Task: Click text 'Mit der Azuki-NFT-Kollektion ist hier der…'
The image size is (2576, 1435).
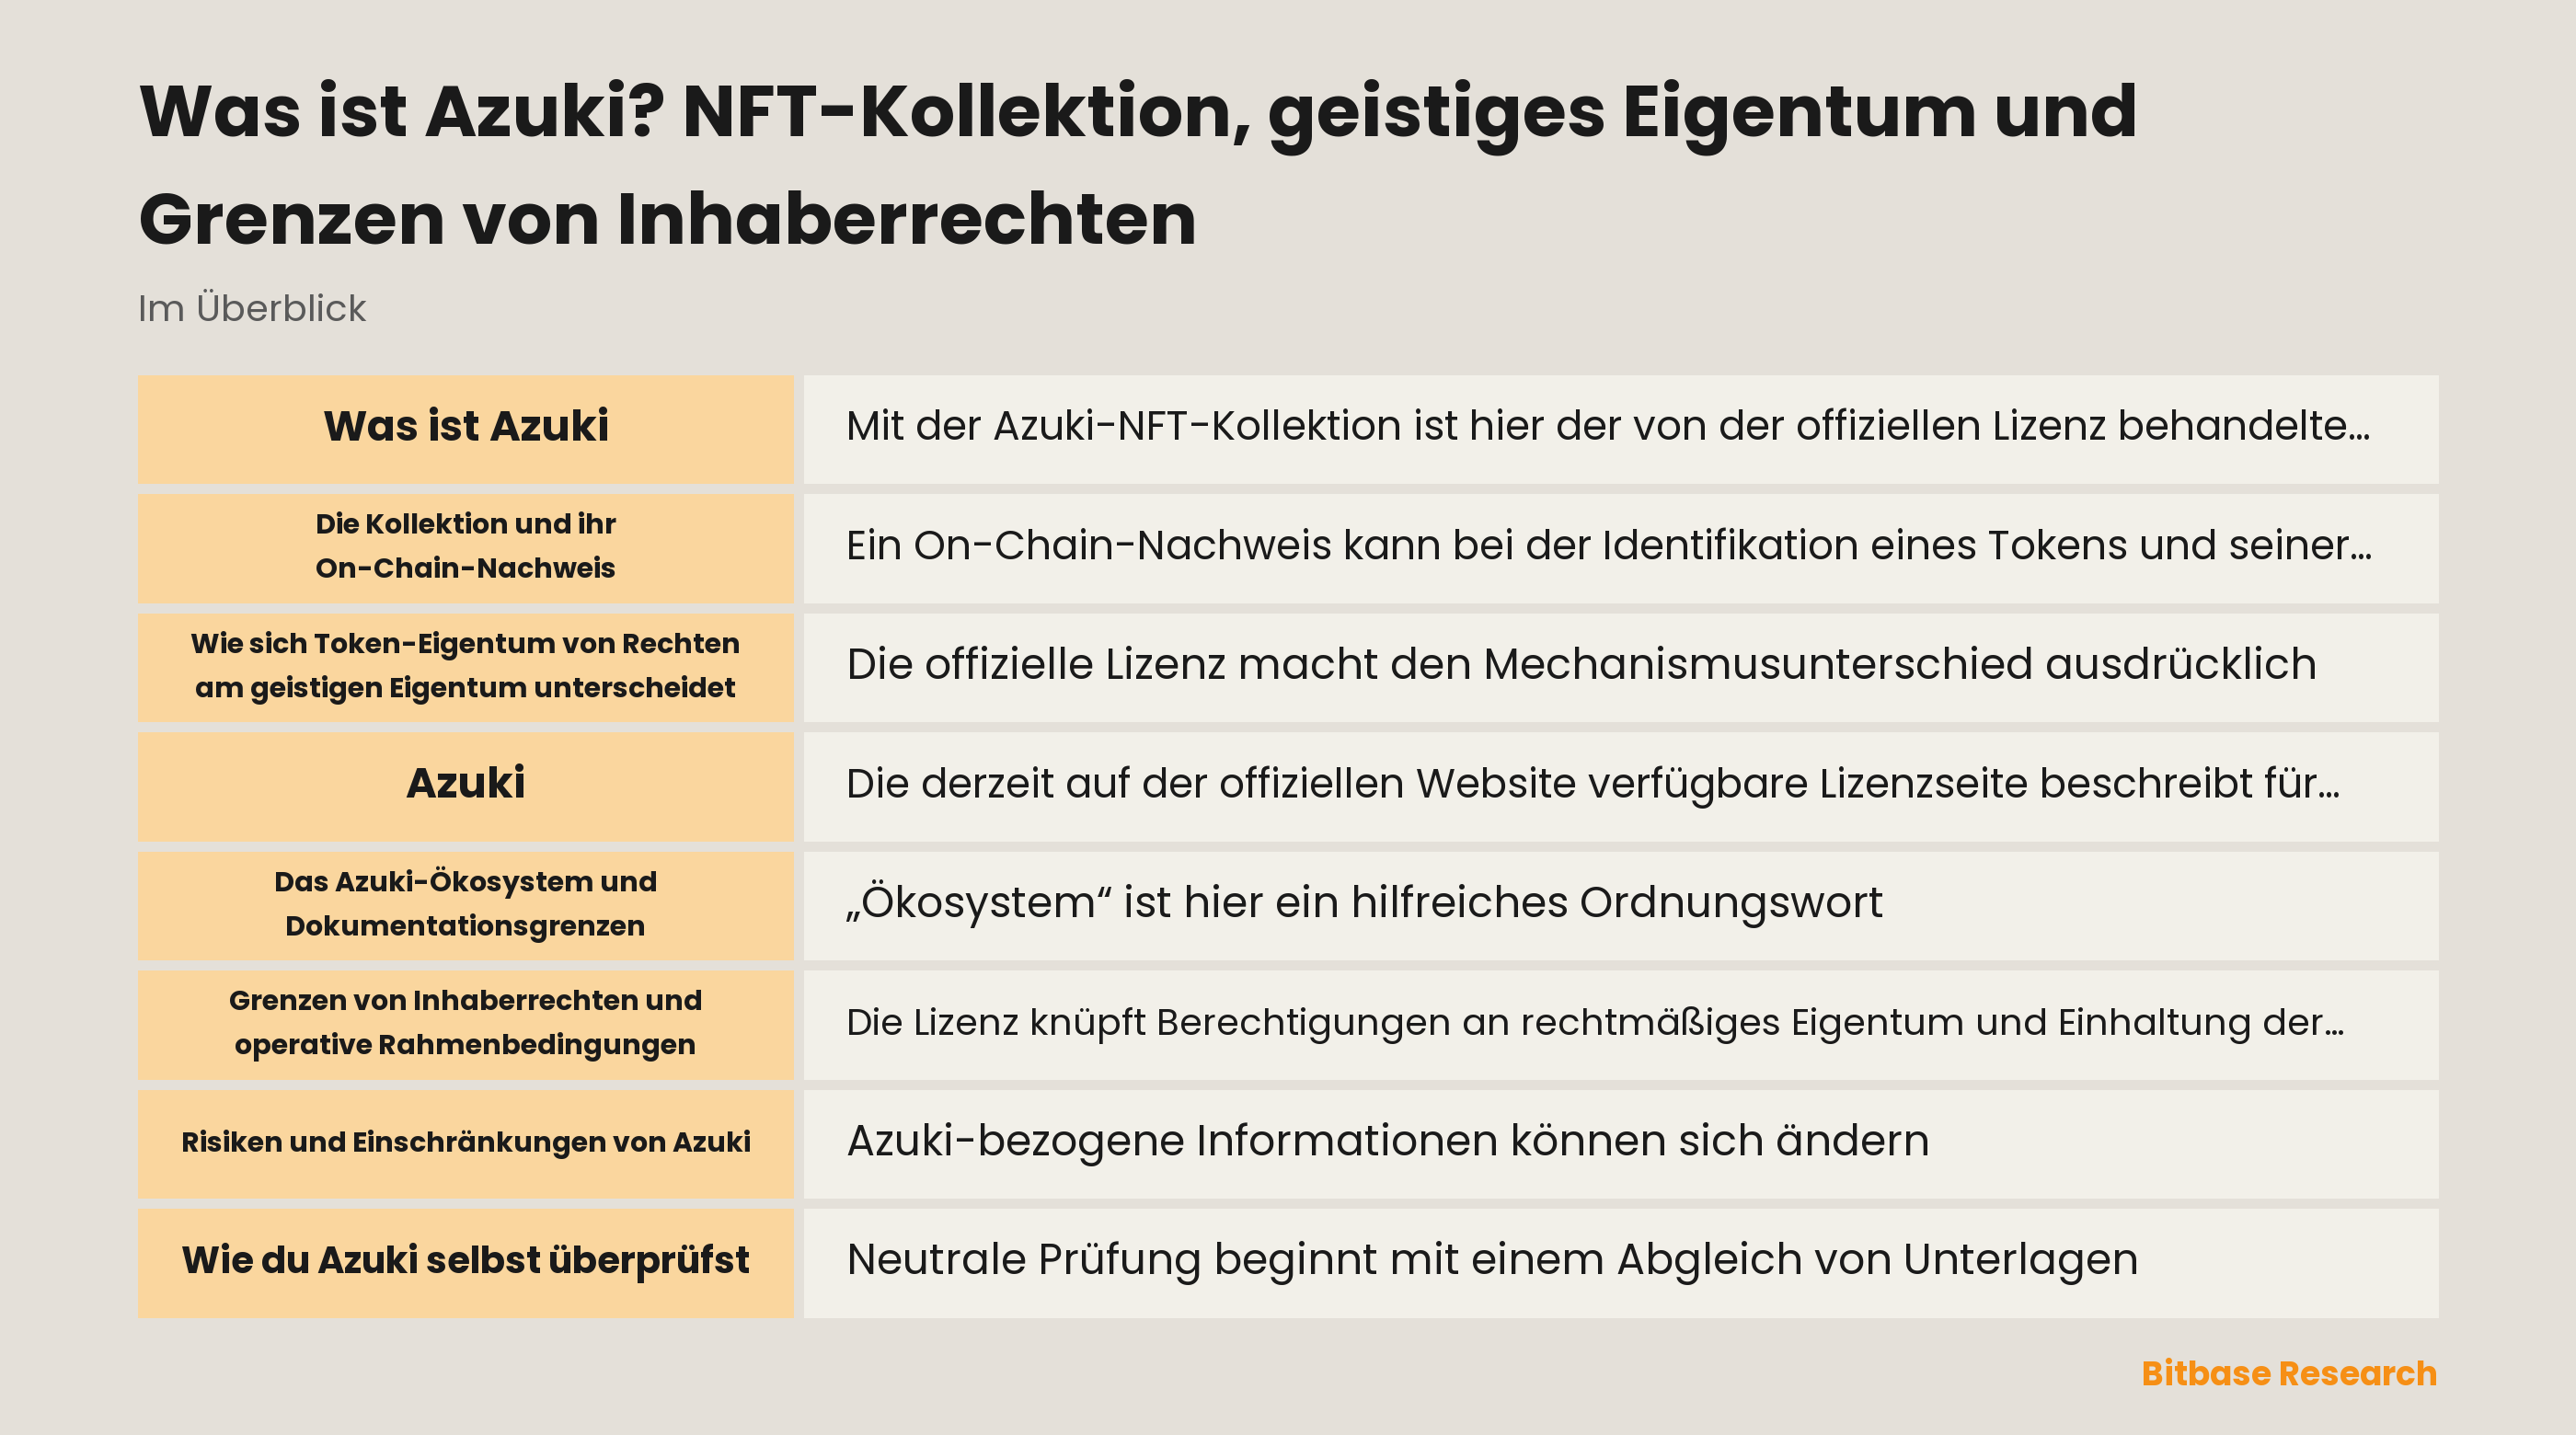Action: 1607,427
